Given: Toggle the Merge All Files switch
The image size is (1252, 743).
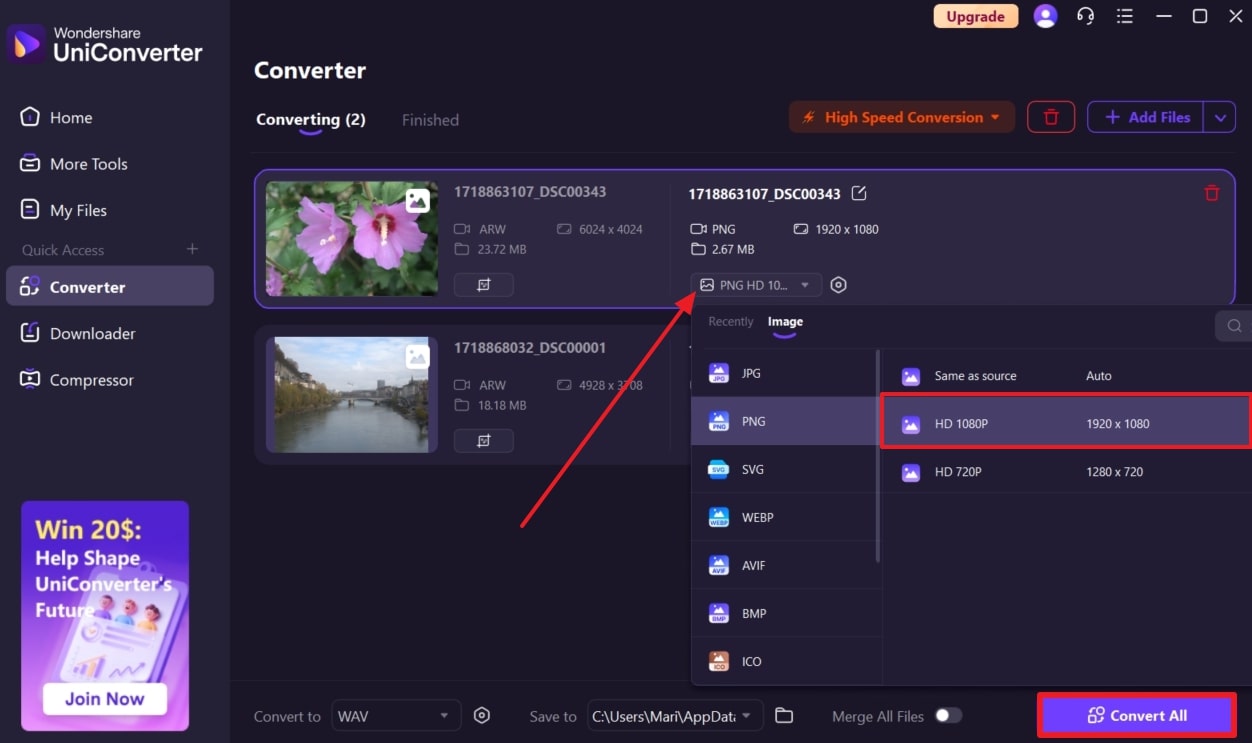Looking at the screenshot, I should click(x=948, y=715).
